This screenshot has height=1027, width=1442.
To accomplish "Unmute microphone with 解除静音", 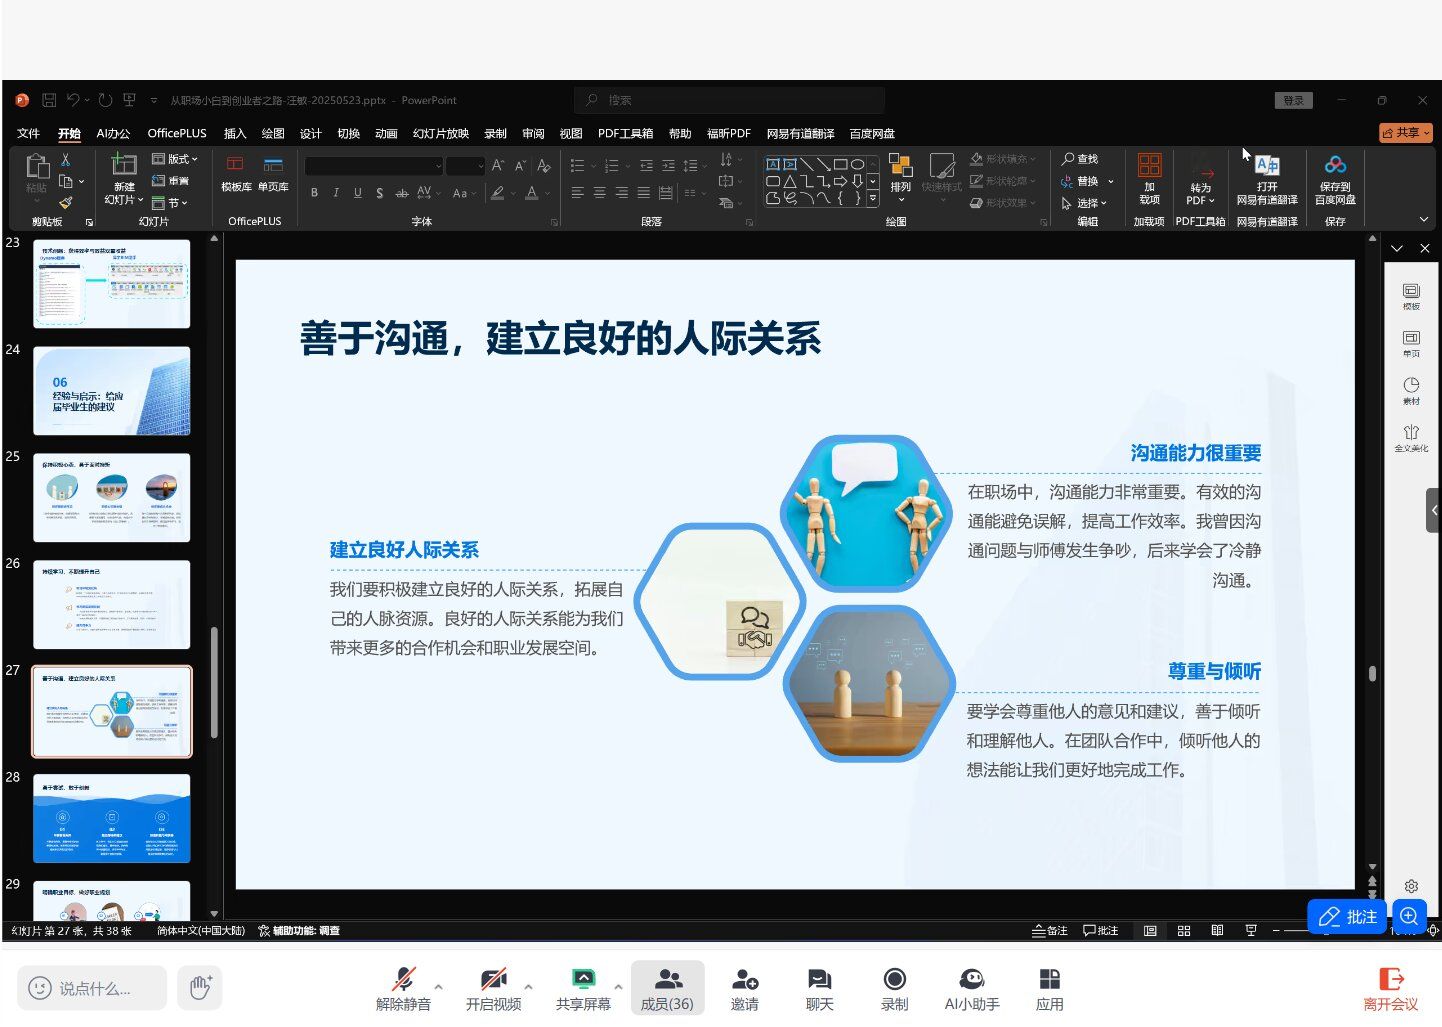I will [x=403, y=989].
